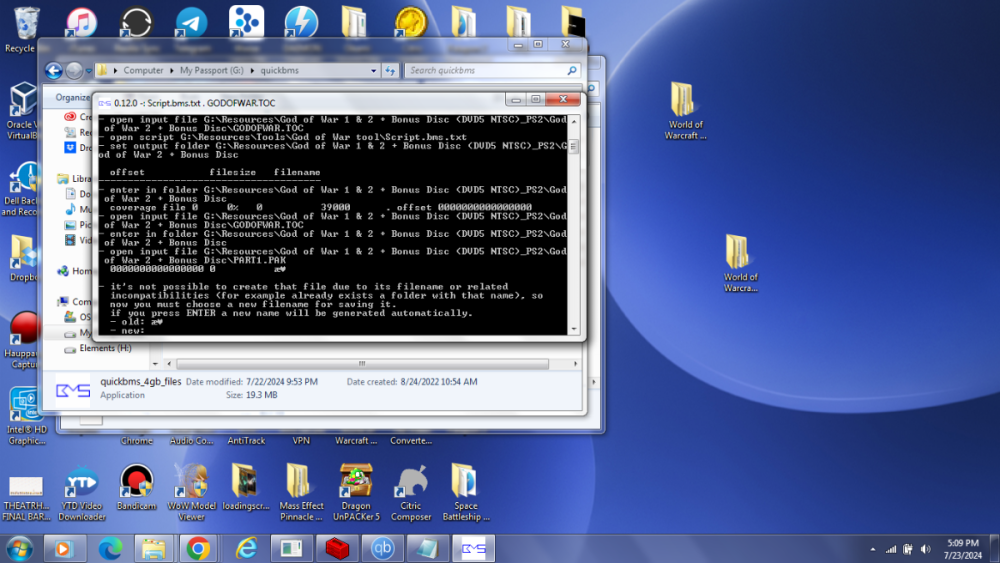Open the iTunes desktop shortcut

pyautogui.click(x=81, y=23)
